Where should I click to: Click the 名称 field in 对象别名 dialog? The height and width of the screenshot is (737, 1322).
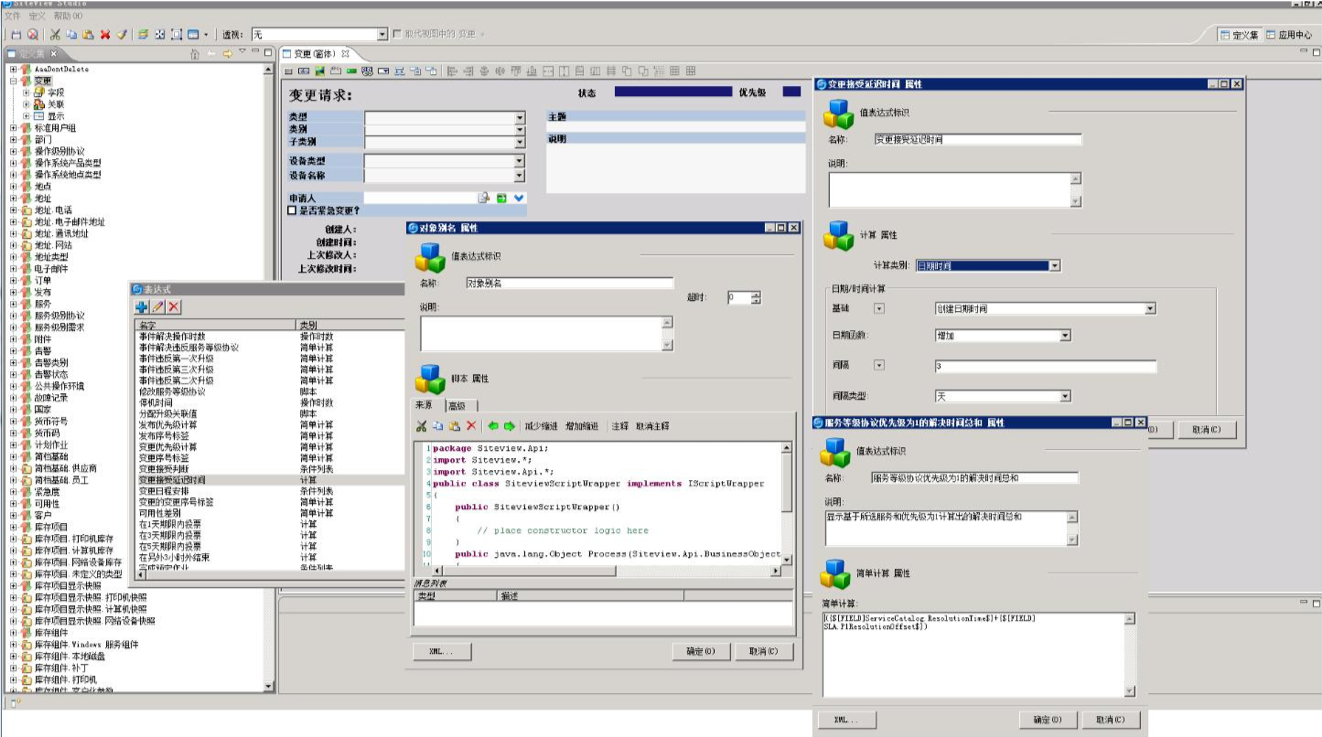tap(569, 283)
